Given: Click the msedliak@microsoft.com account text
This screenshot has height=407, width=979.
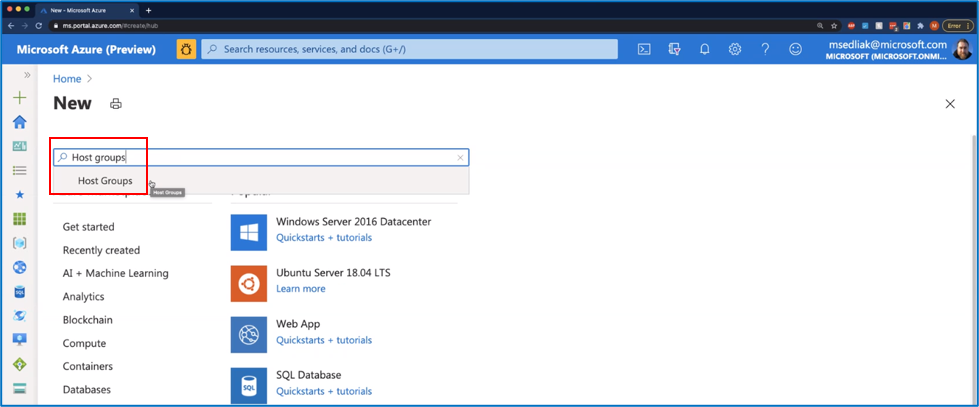Looking at the screenshot, I should 887,44.
